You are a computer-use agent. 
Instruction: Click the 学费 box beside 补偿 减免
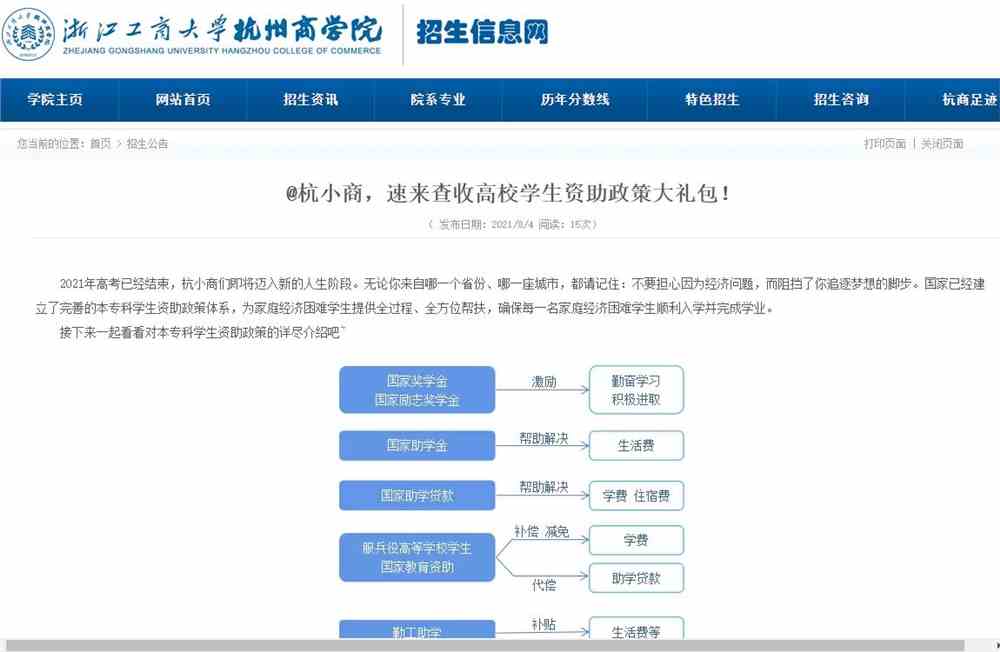click(x=636, y=540)
